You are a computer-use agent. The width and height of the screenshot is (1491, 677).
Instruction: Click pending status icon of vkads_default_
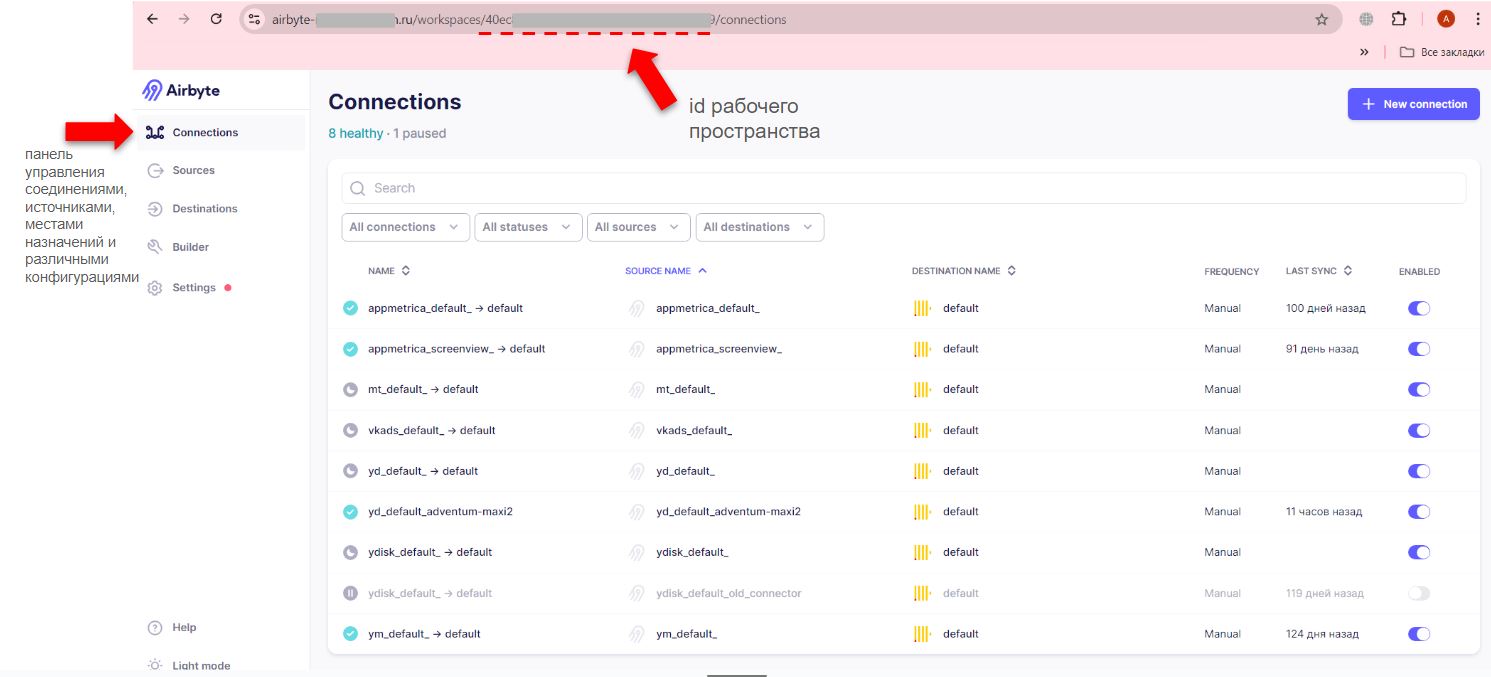click(350, 430)
